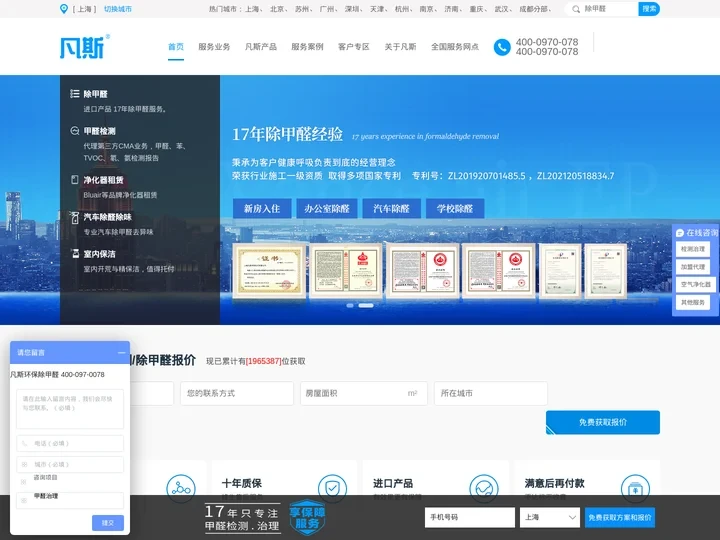
Task: Click hot city link 广州
Action: (326, 9)
